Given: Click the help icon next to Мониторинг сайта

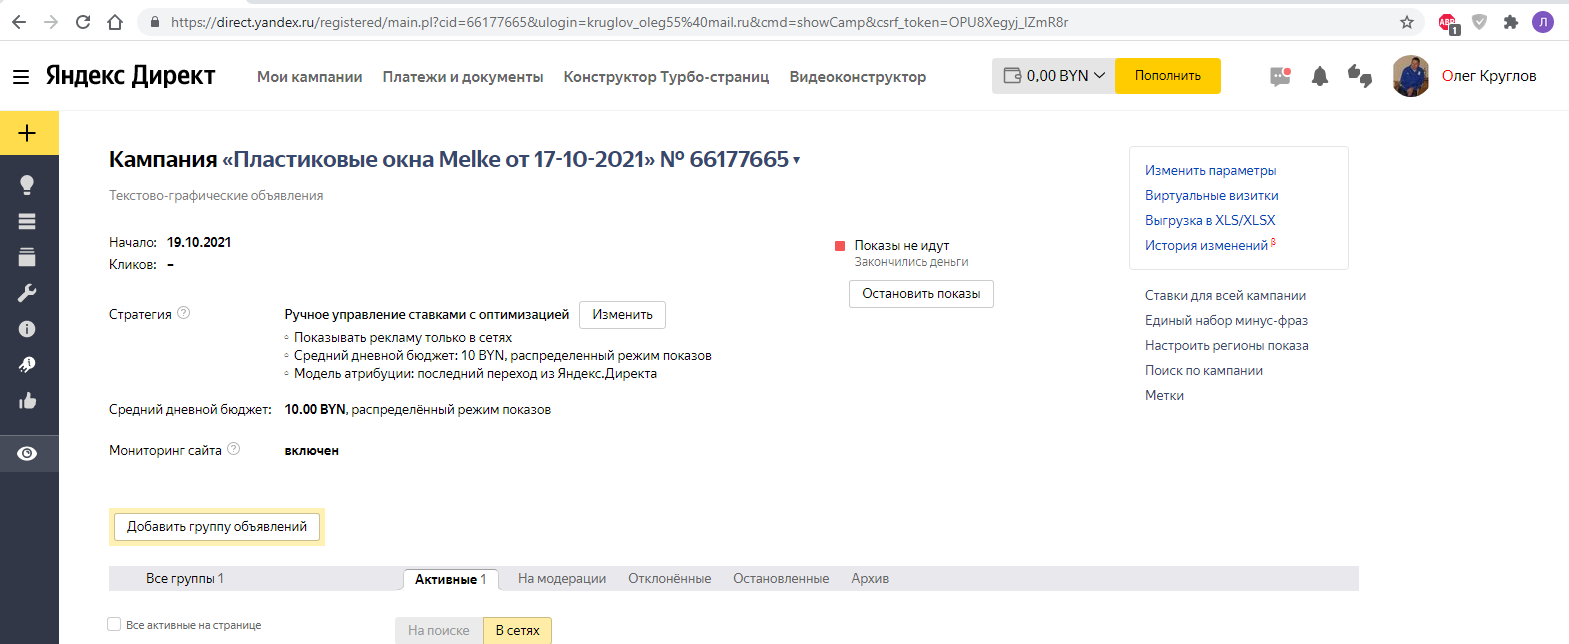Looking at the screenshot, I should (x=233, y=449).
